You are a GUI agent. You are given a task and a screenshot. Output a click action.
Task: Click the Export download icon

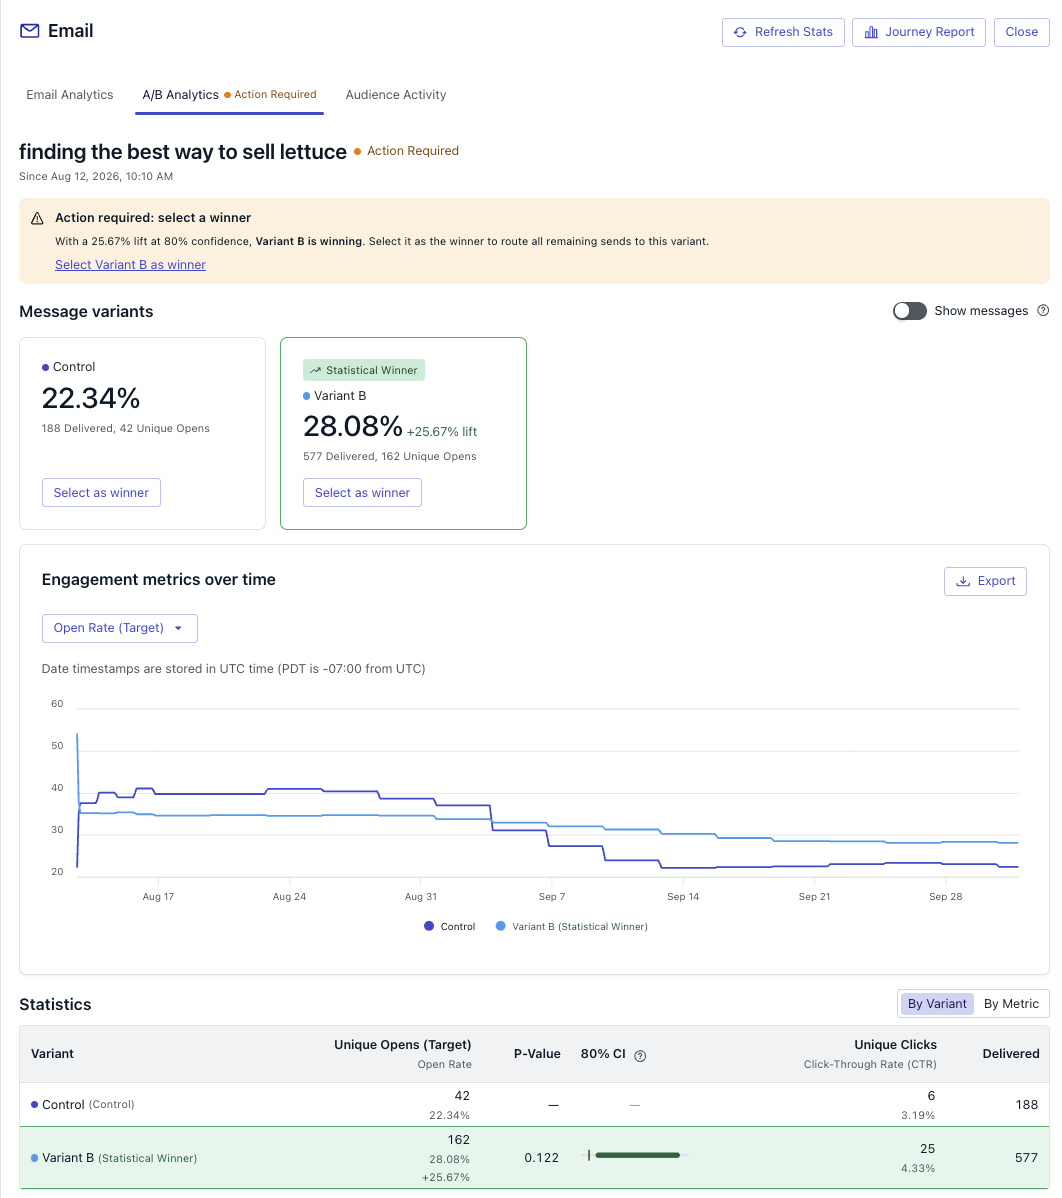click(x=963, y=581)
